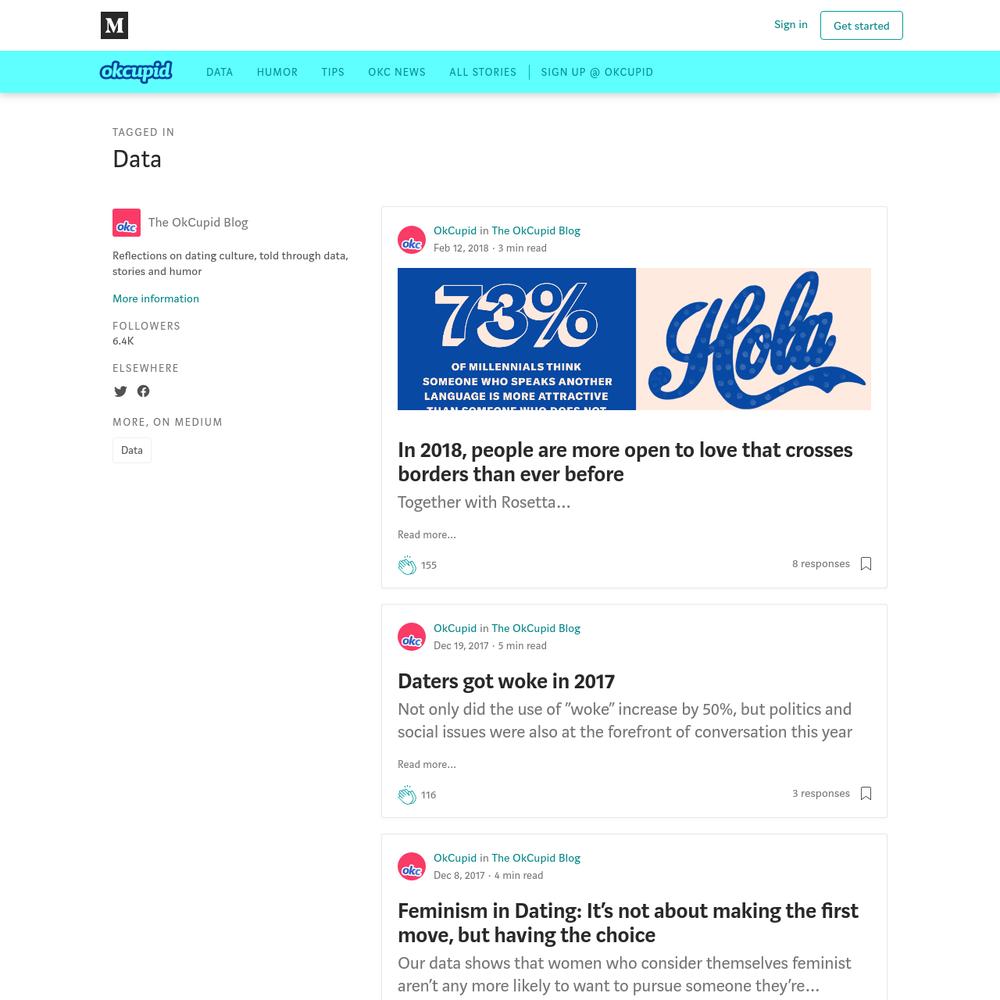Open OkCupid Facebook page icon
The image size is (1000, 1000).
coord(143,391)
